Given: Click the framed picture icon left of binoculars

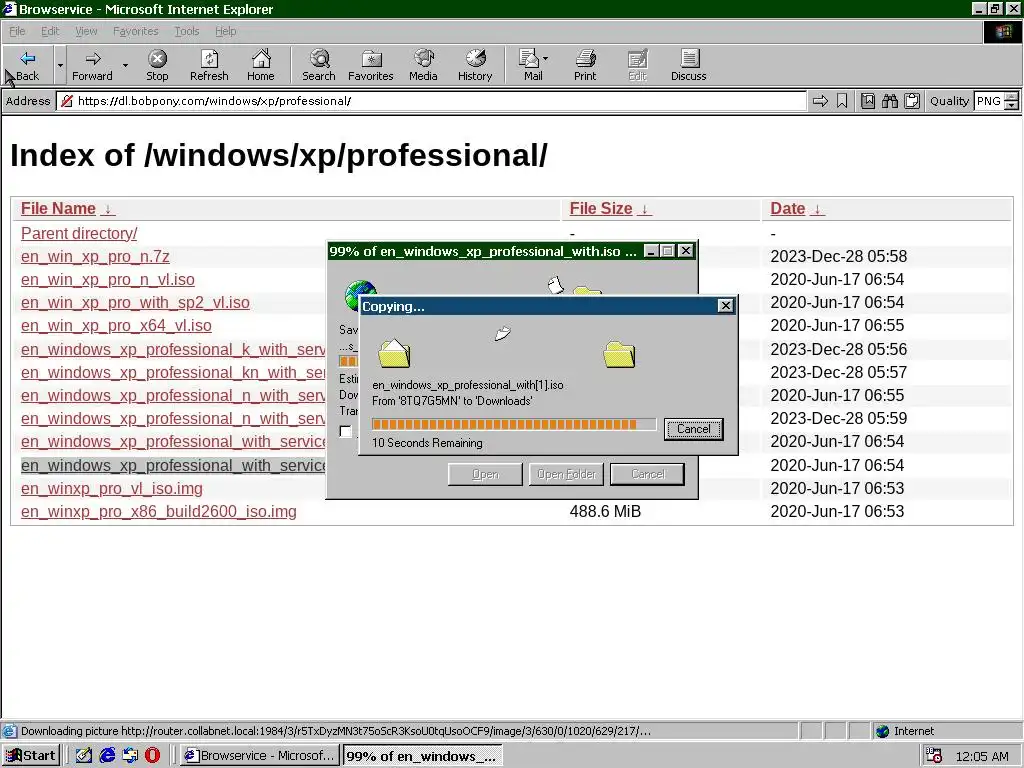Looking at the screenshot, I should point(867,101).
